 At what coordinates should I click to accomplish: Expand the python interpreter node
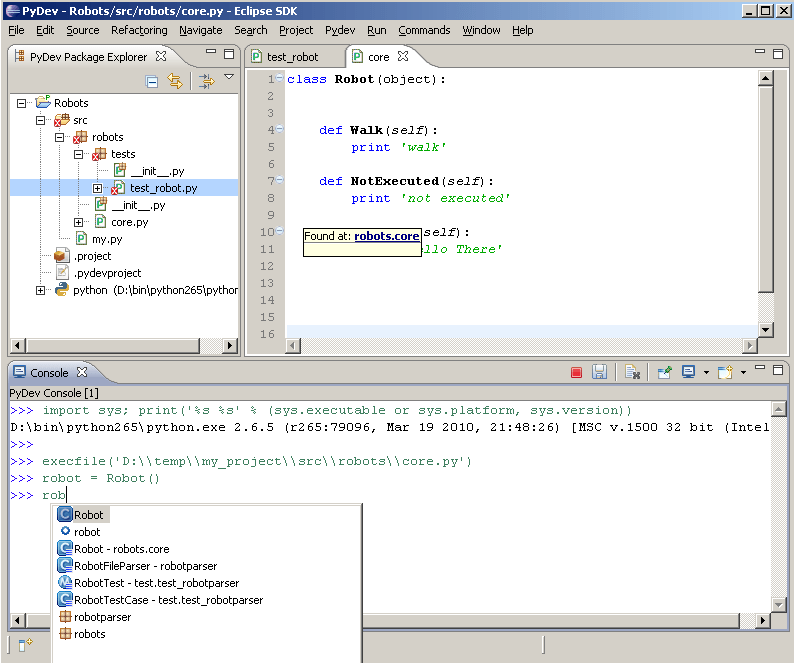click(x=41, y=290)
